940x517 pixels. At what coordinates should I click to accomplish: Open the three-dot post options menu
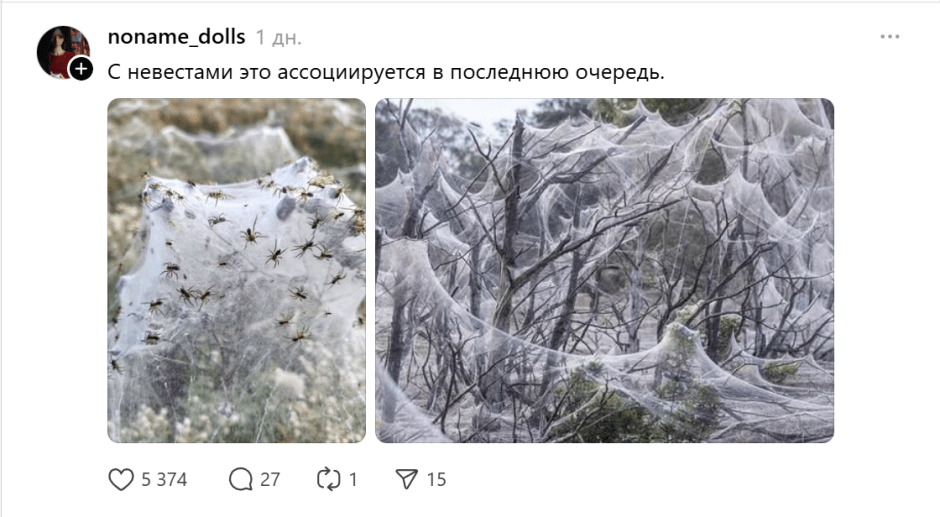coord(890,37)
